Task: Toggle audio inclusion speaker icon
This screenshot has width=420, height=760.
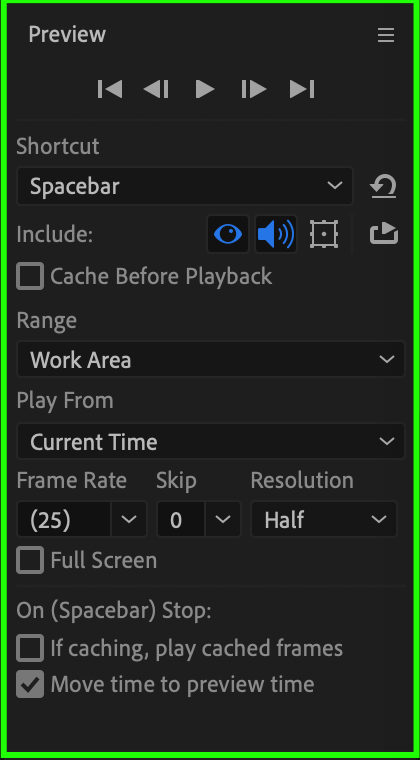Action: click(276, 234)
